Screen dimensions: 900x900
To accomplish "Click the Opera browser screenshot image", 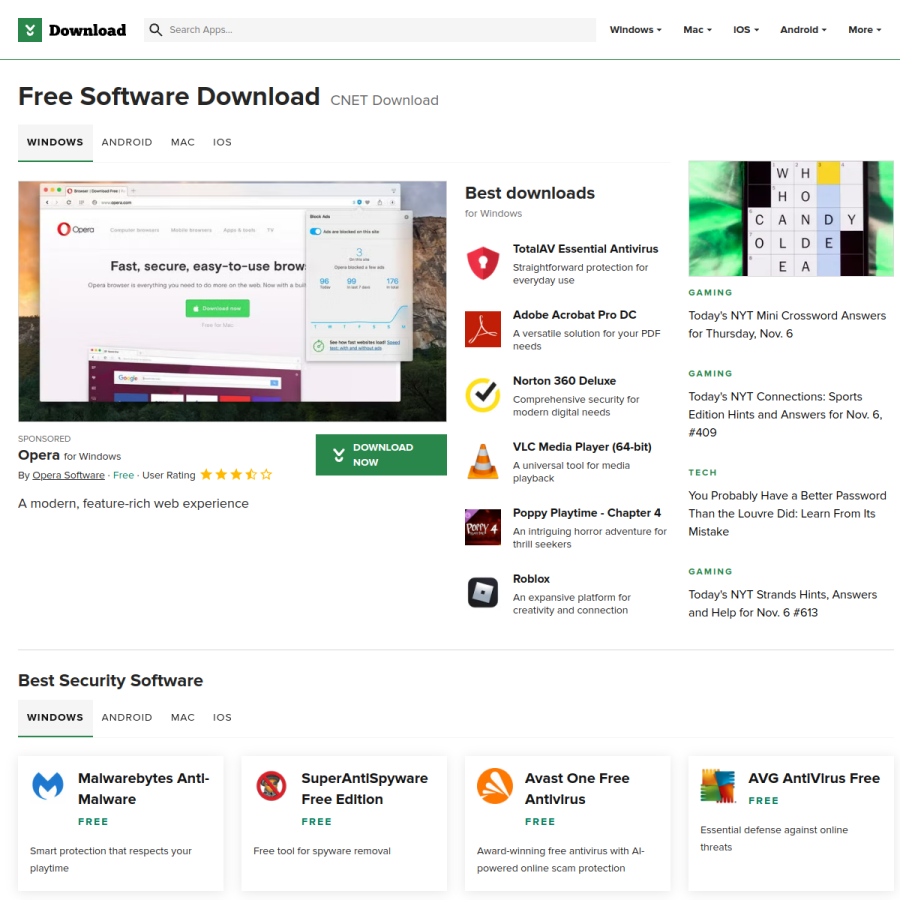I will point(232,301).
